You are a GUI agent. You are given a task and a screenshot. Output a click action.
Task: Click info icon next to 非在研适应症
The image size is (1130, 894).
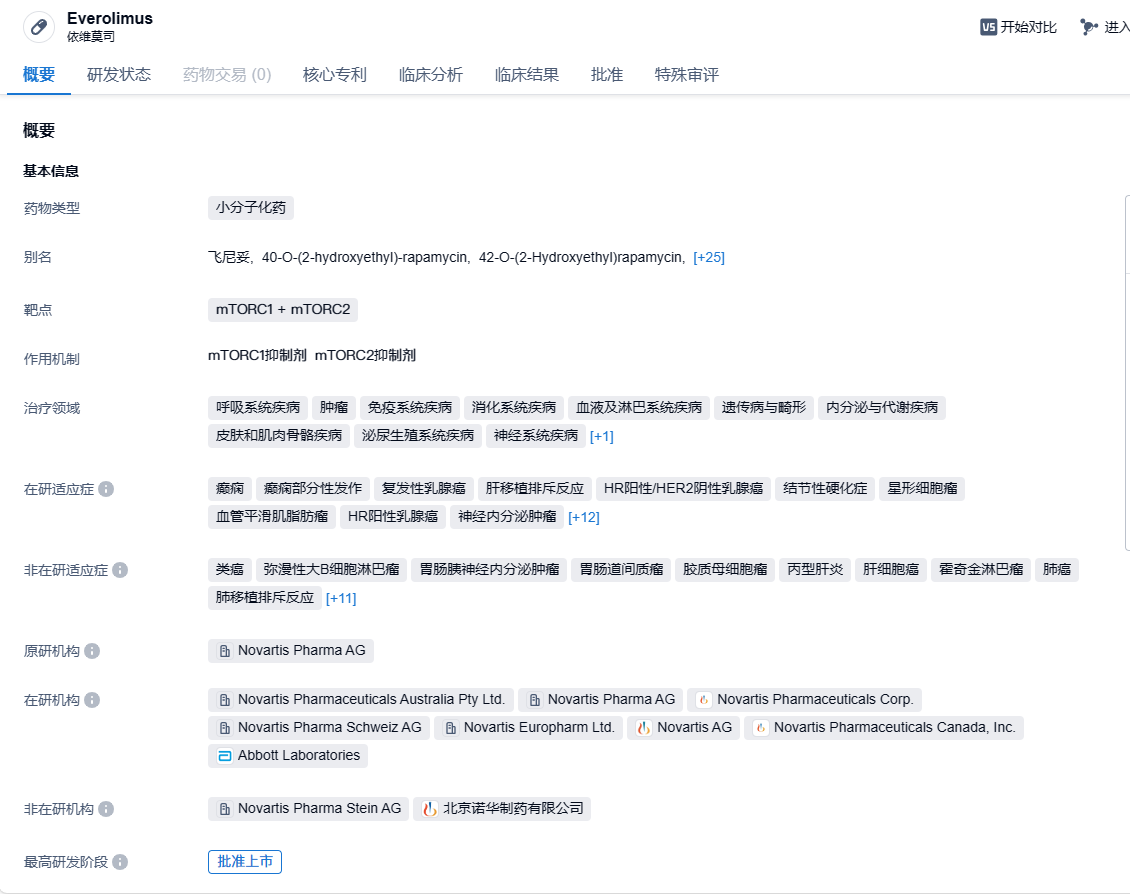click(x=120, y=570)
